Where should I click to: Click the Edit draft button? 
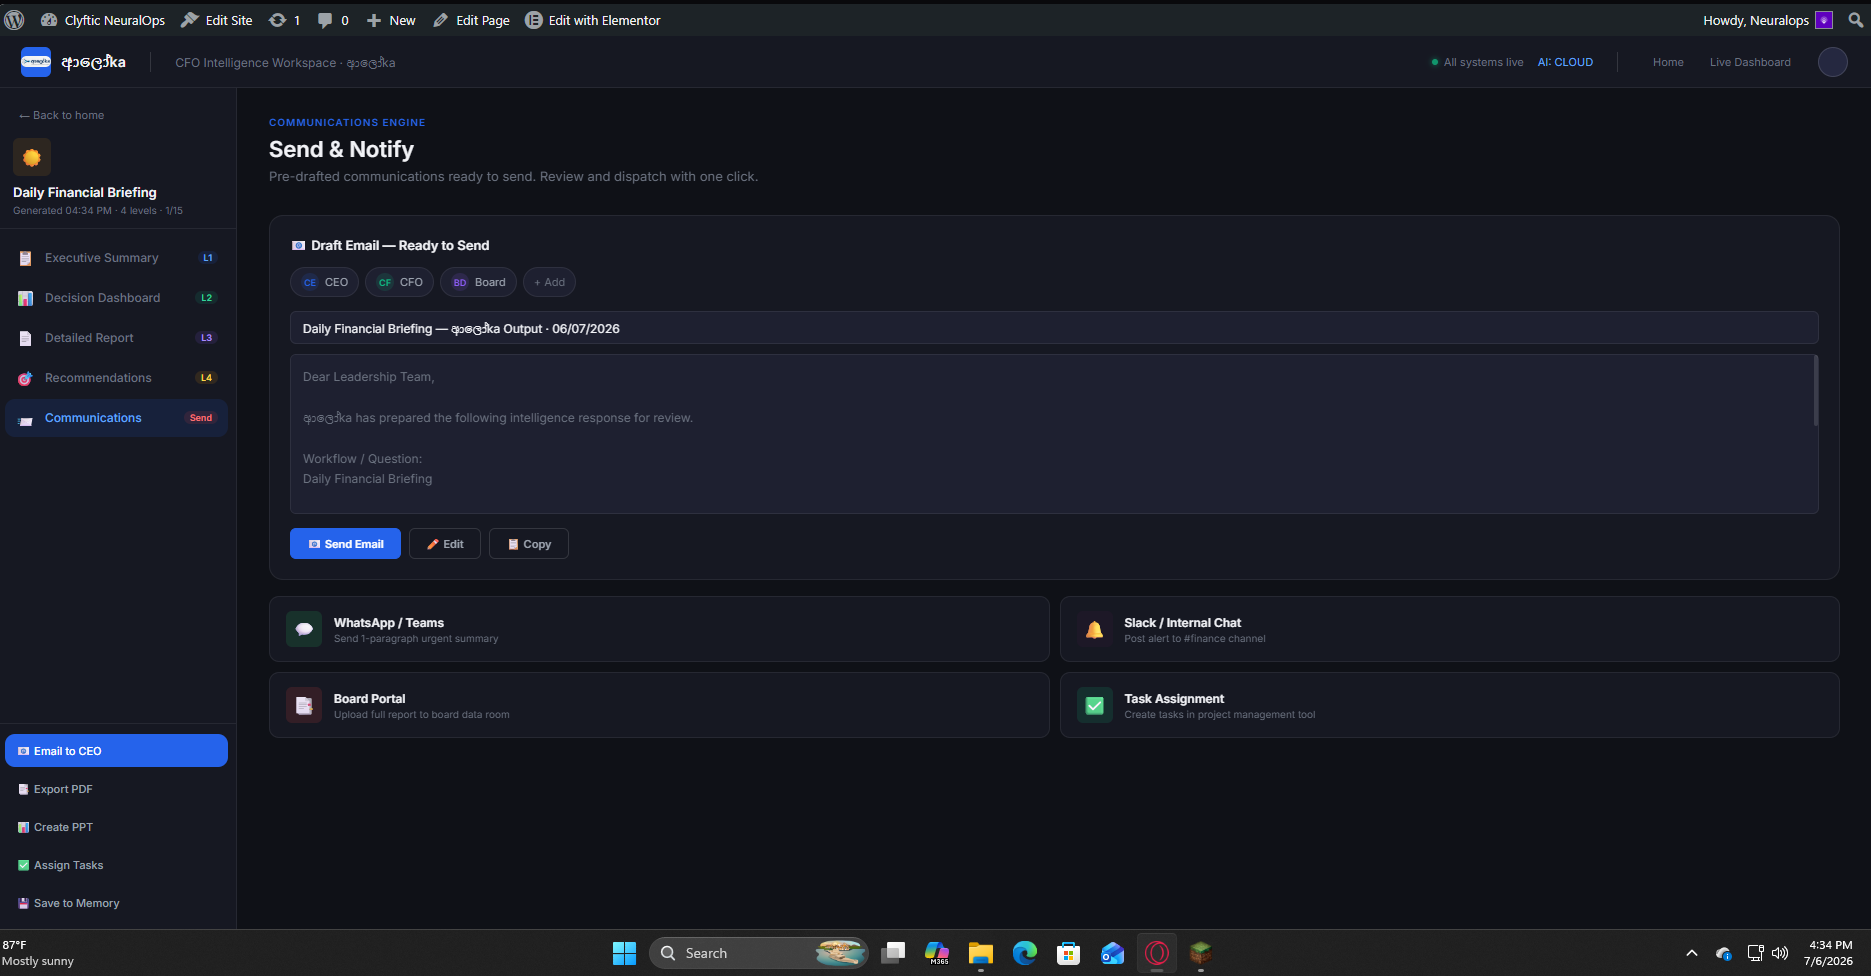[x=445, y=544]
